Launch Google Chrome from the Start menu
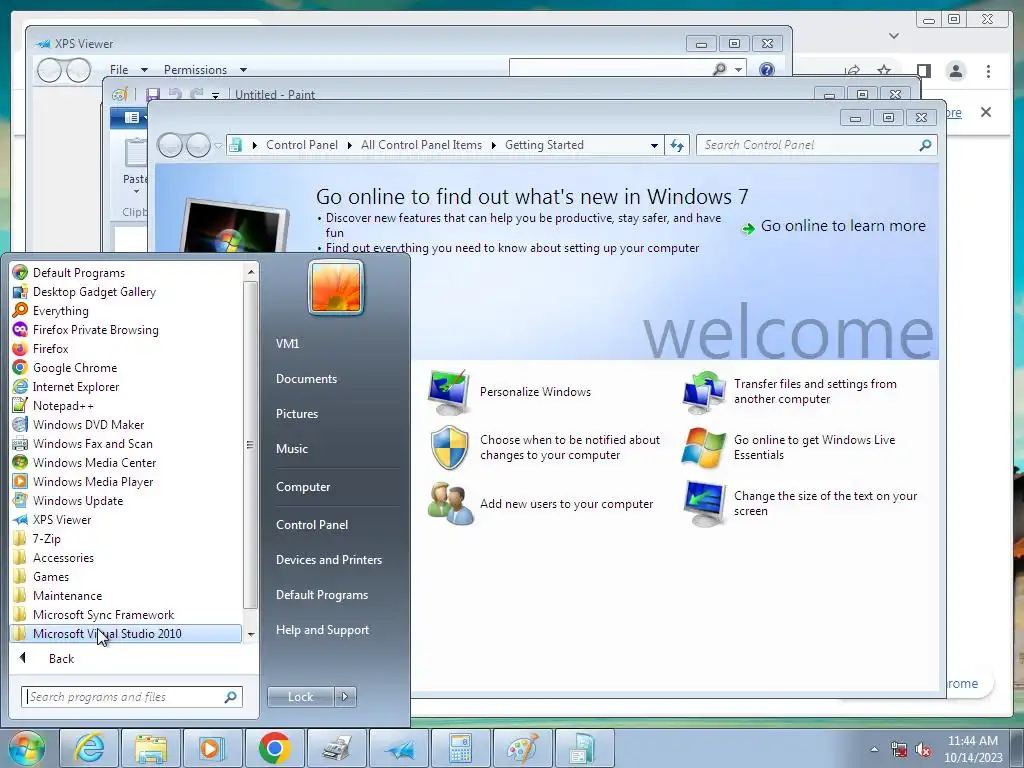1024x768 pixels. click(74, 368)
